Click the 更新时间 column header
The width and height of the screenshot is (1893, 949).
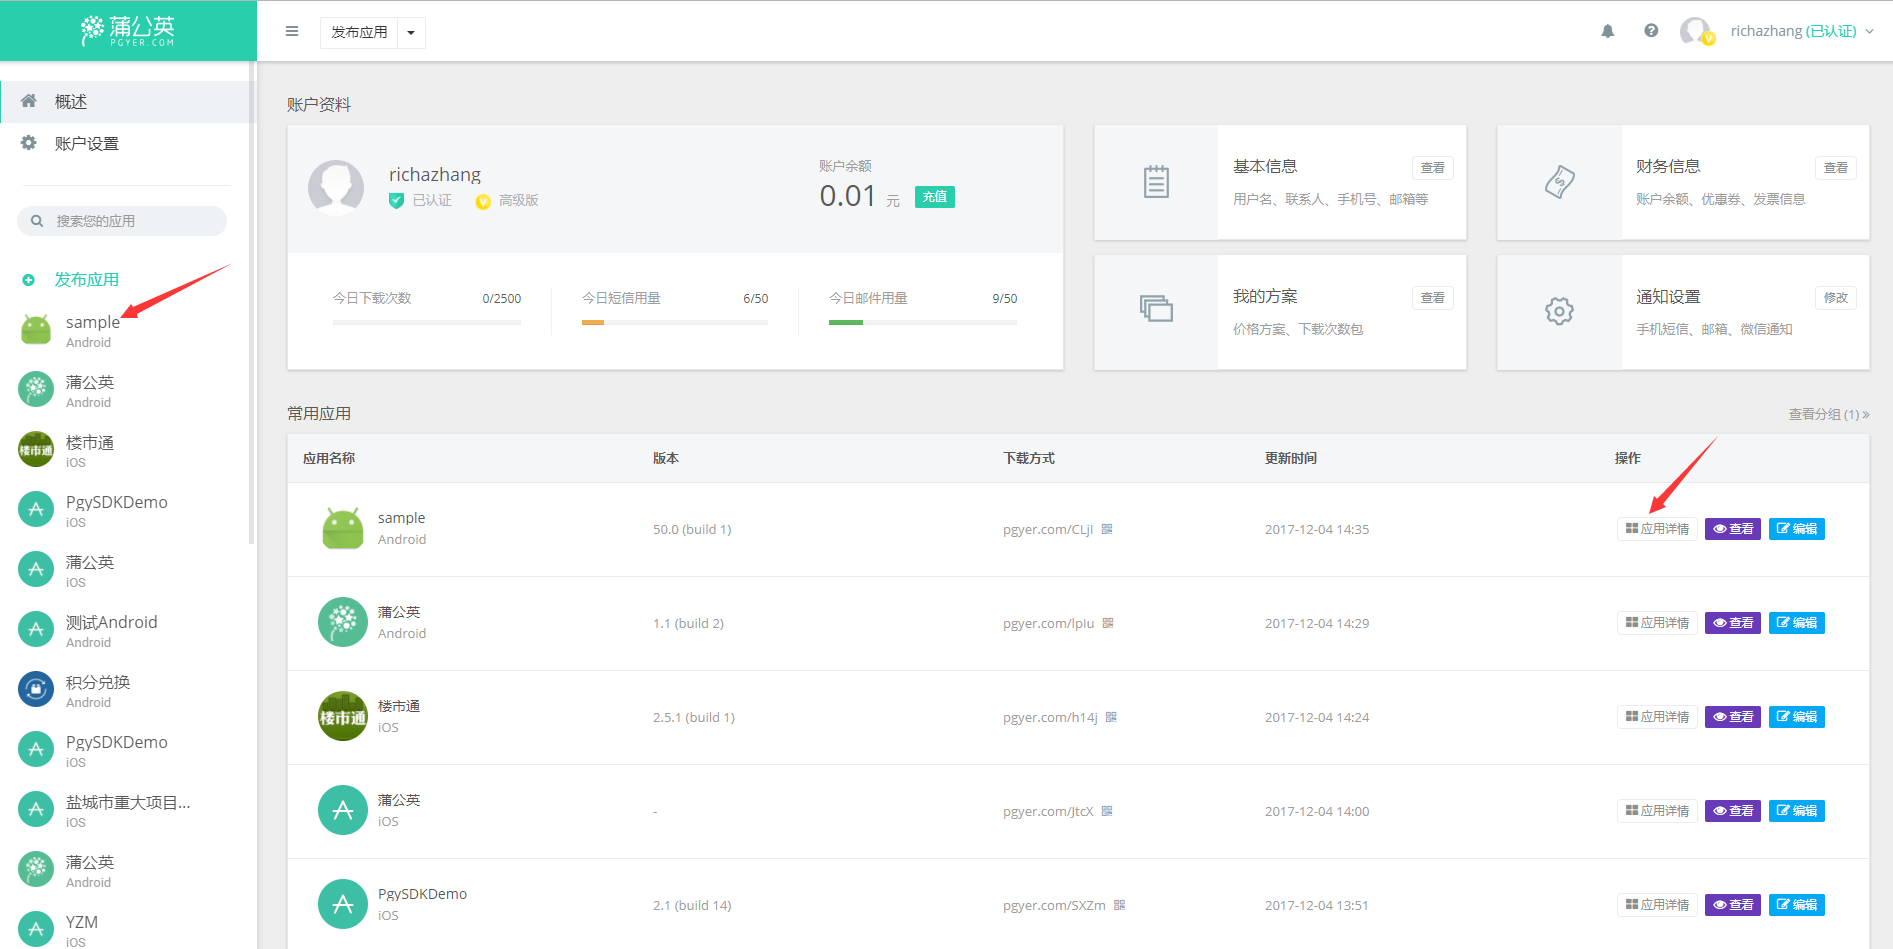point(1290,458)
